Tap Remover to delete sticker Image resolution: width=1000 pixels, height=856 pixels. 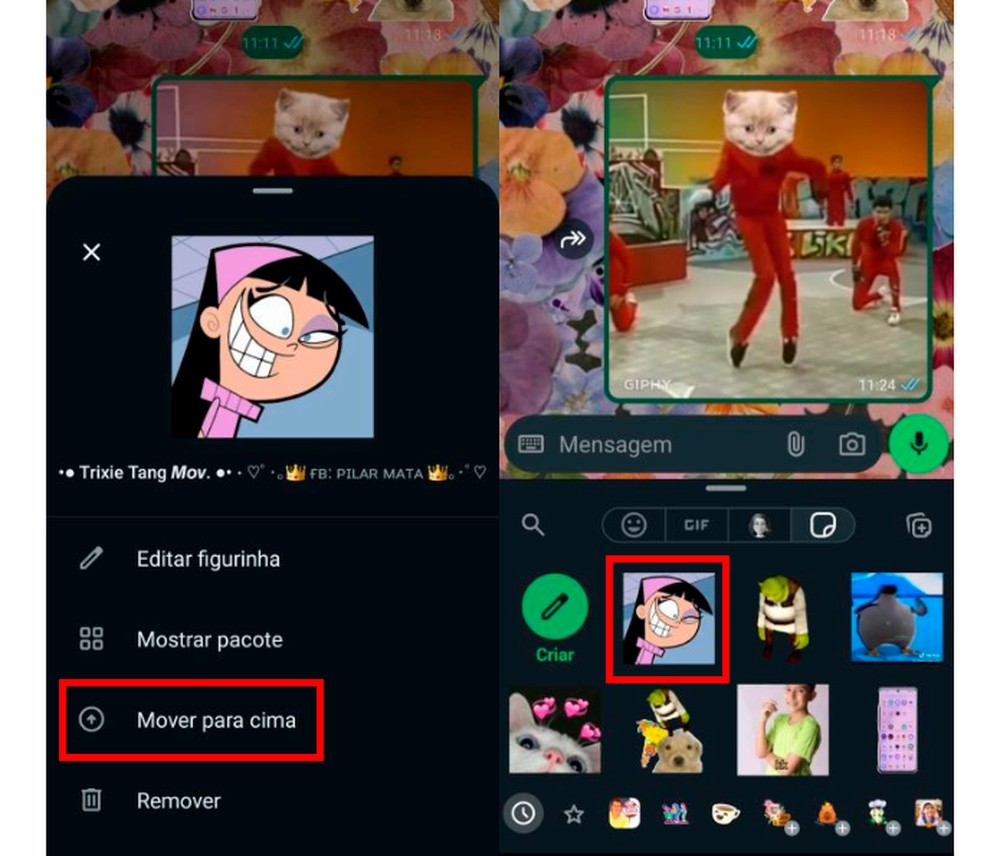click(x=179, y=801)
